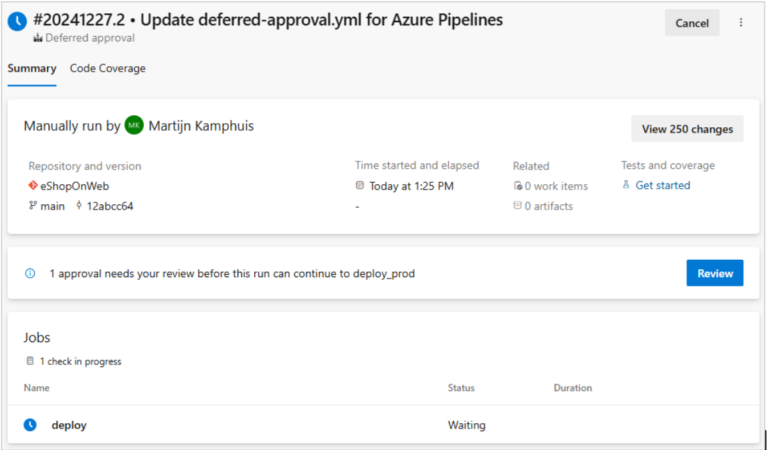Click the Status column header
768x450 pixels.
[461, 388]
